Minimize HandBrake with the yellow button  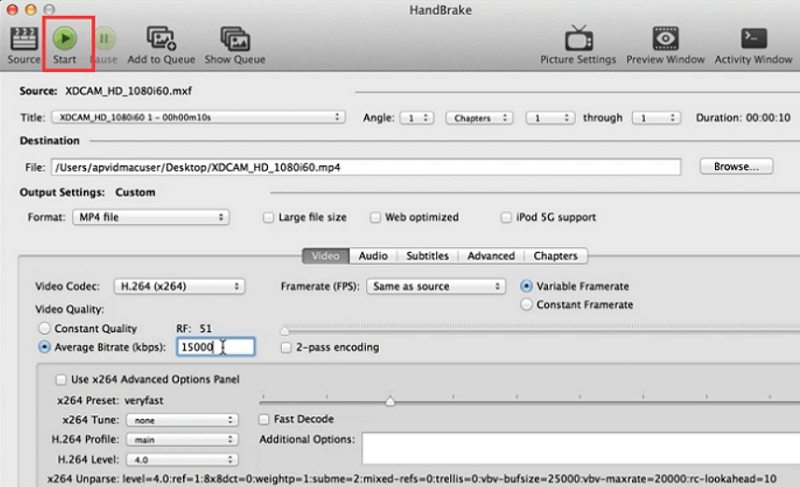coord(31,9)
